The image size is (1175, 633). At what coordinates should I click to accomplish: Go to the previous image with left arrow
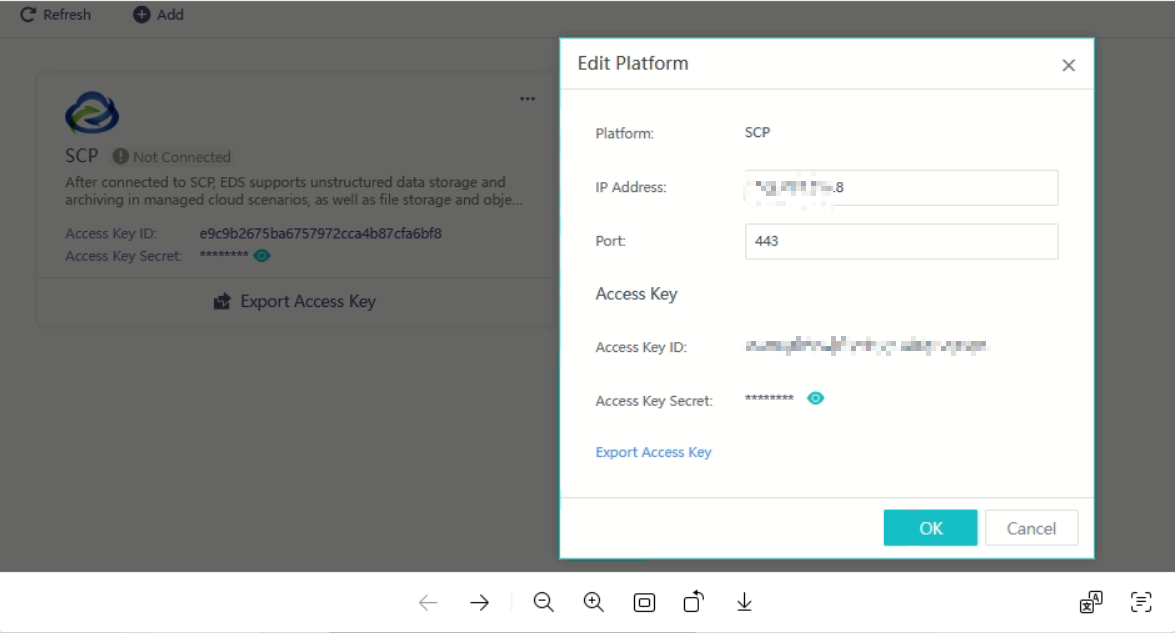coord(428,602)
